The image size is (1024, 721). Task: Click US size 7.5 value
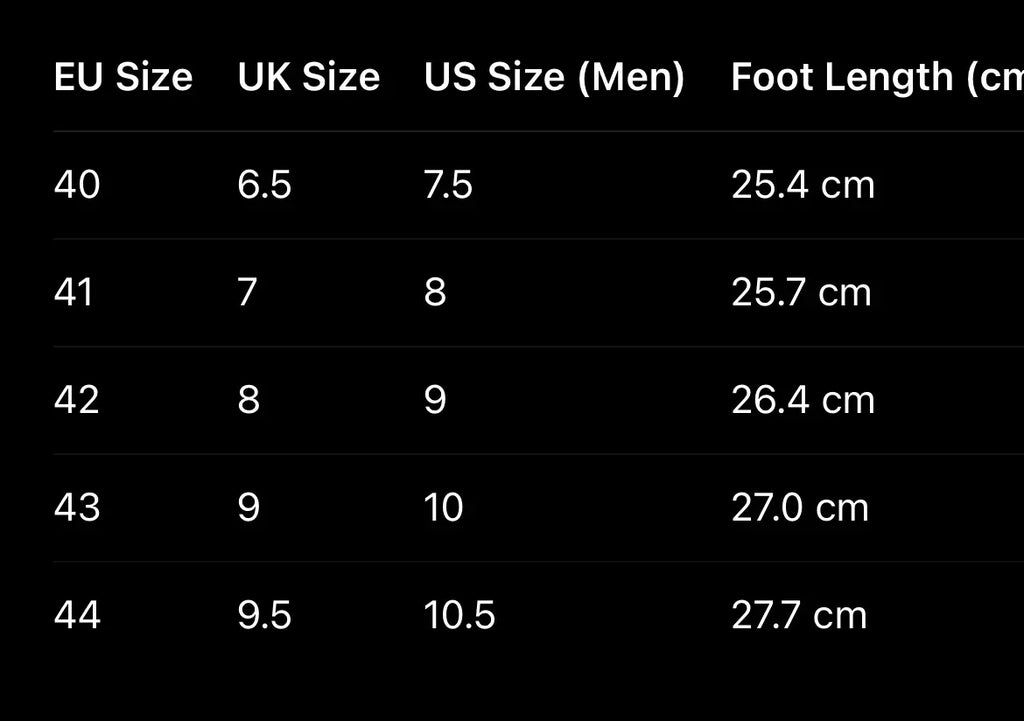[x=448, y=185]
